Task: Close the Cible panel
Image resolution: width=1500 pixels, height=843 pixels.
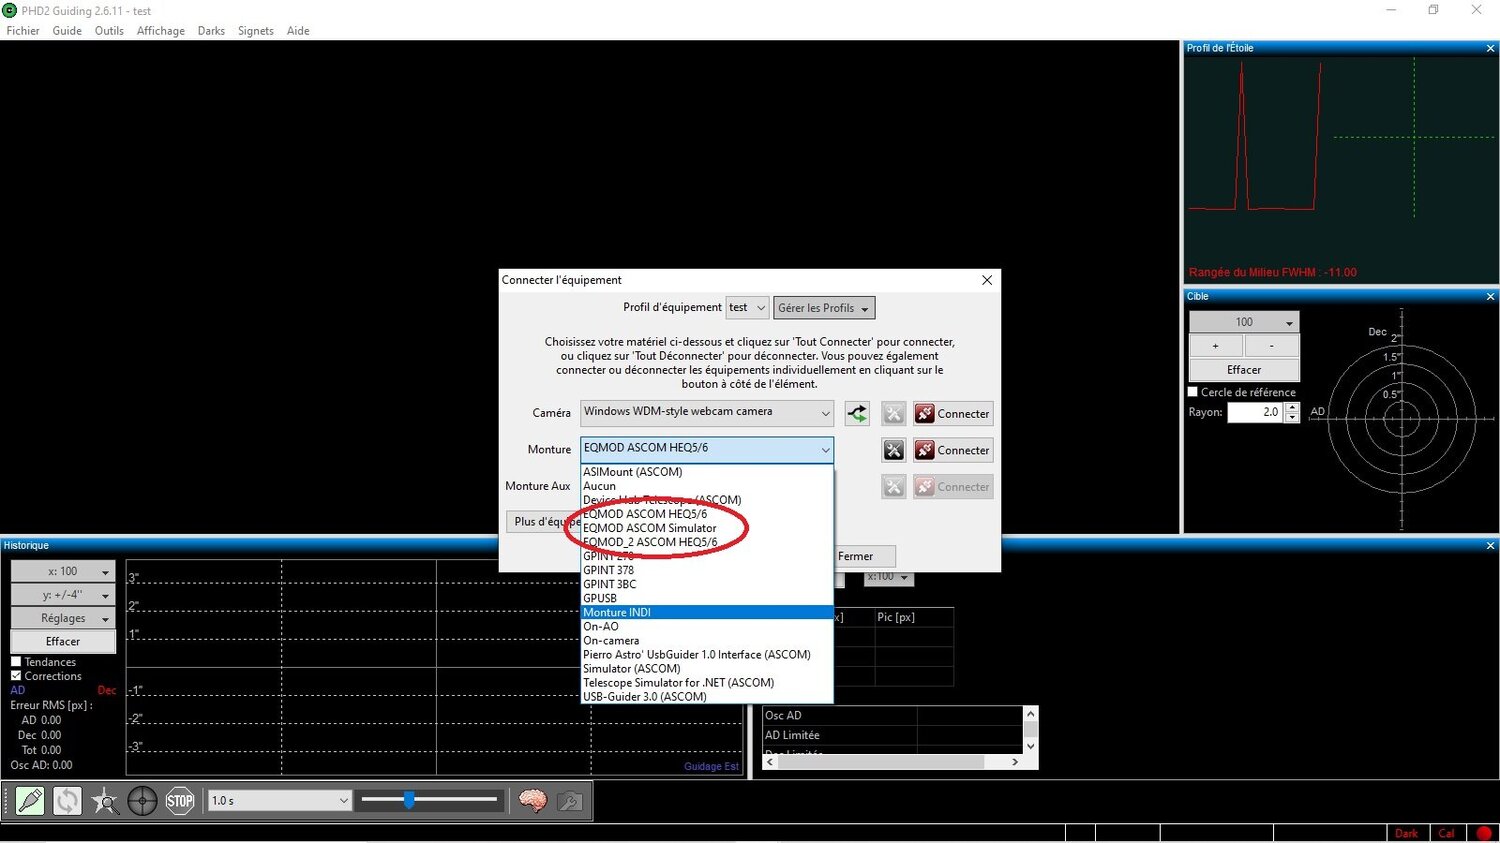Action: (1490, 296)
